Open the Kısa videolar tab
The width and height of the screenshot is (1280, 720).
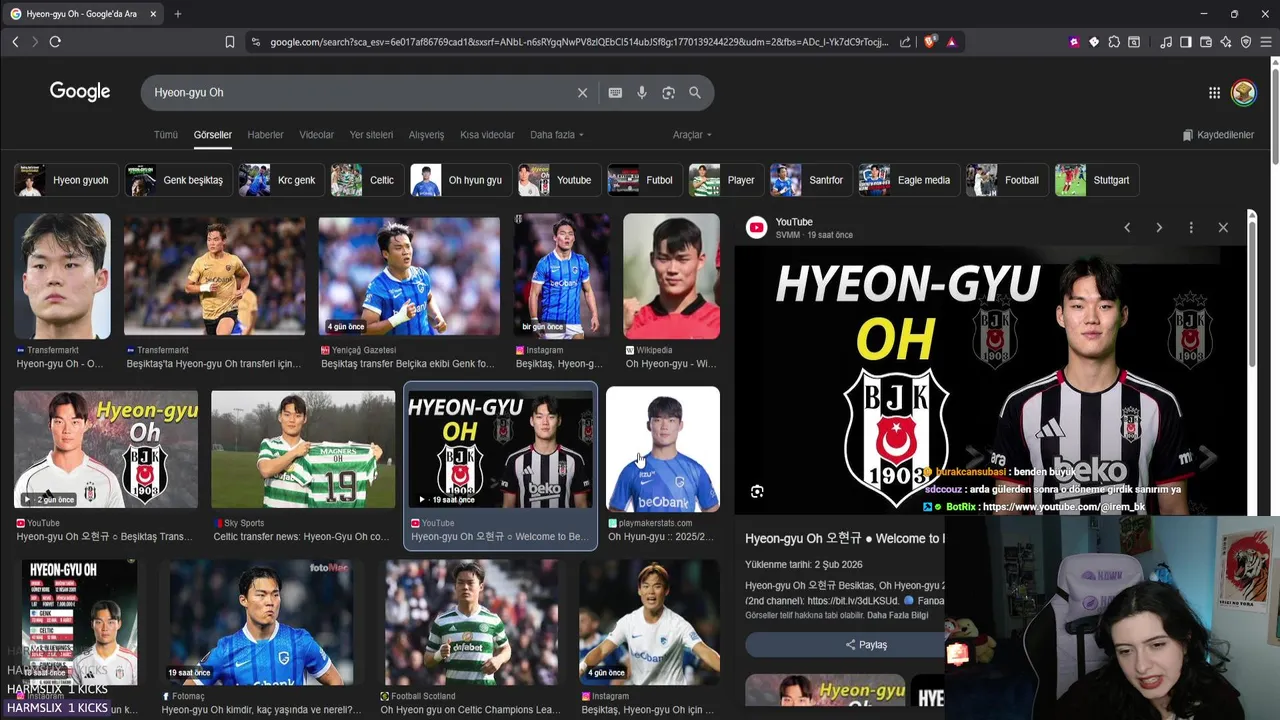[x=487, y=135]
